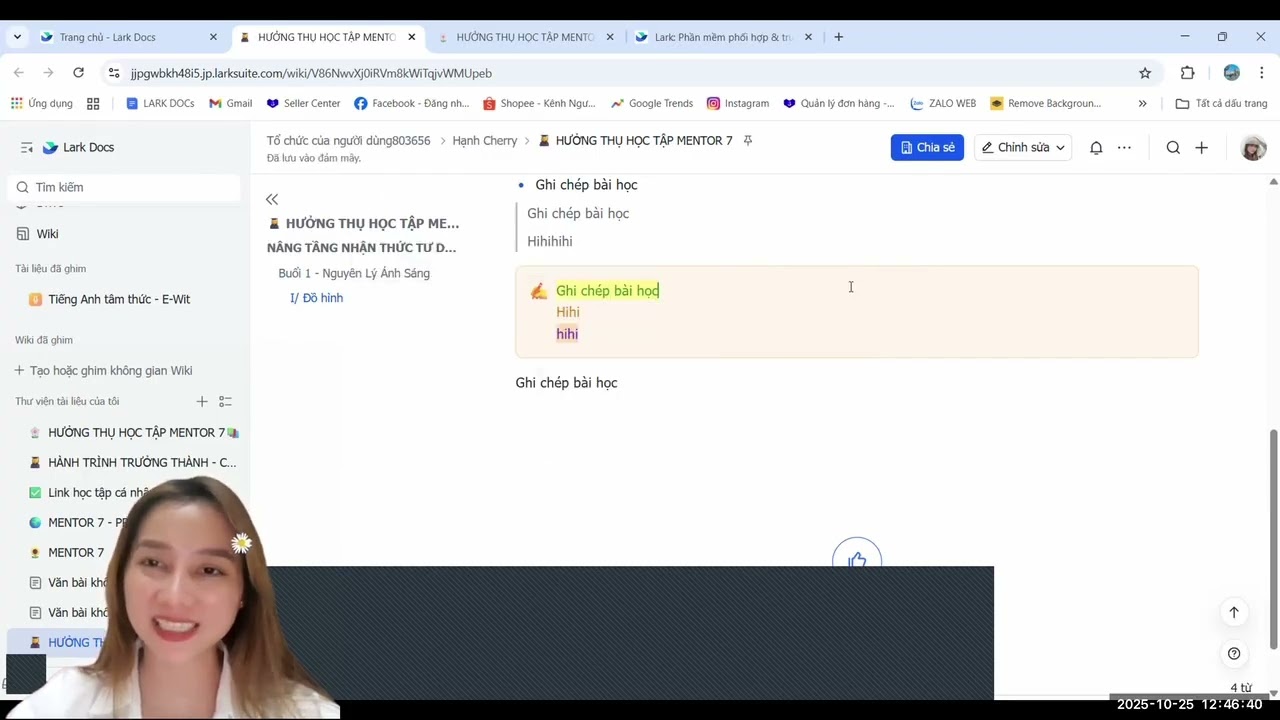This screenshot has height=720, width=1280.
Task: Open the more options ellipsis menu
Action: coord(1124,147)
